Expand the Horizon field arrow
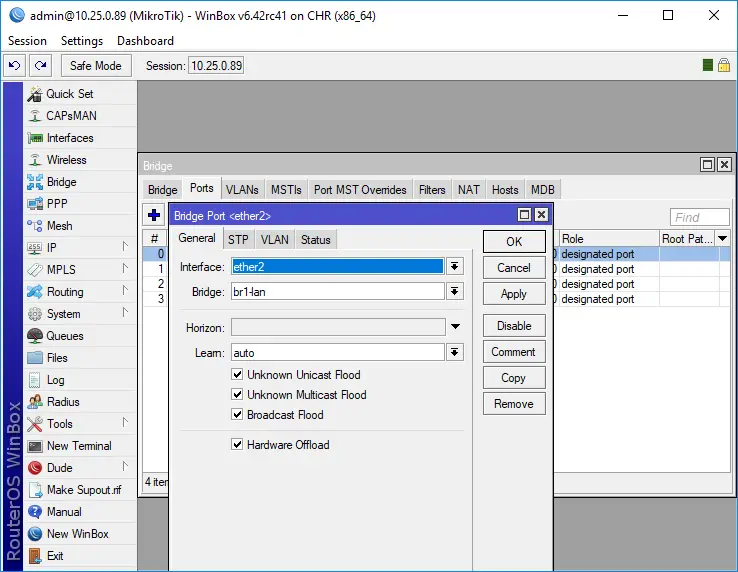This screenshot has width=738, height=572. click(x=455, y=327)
